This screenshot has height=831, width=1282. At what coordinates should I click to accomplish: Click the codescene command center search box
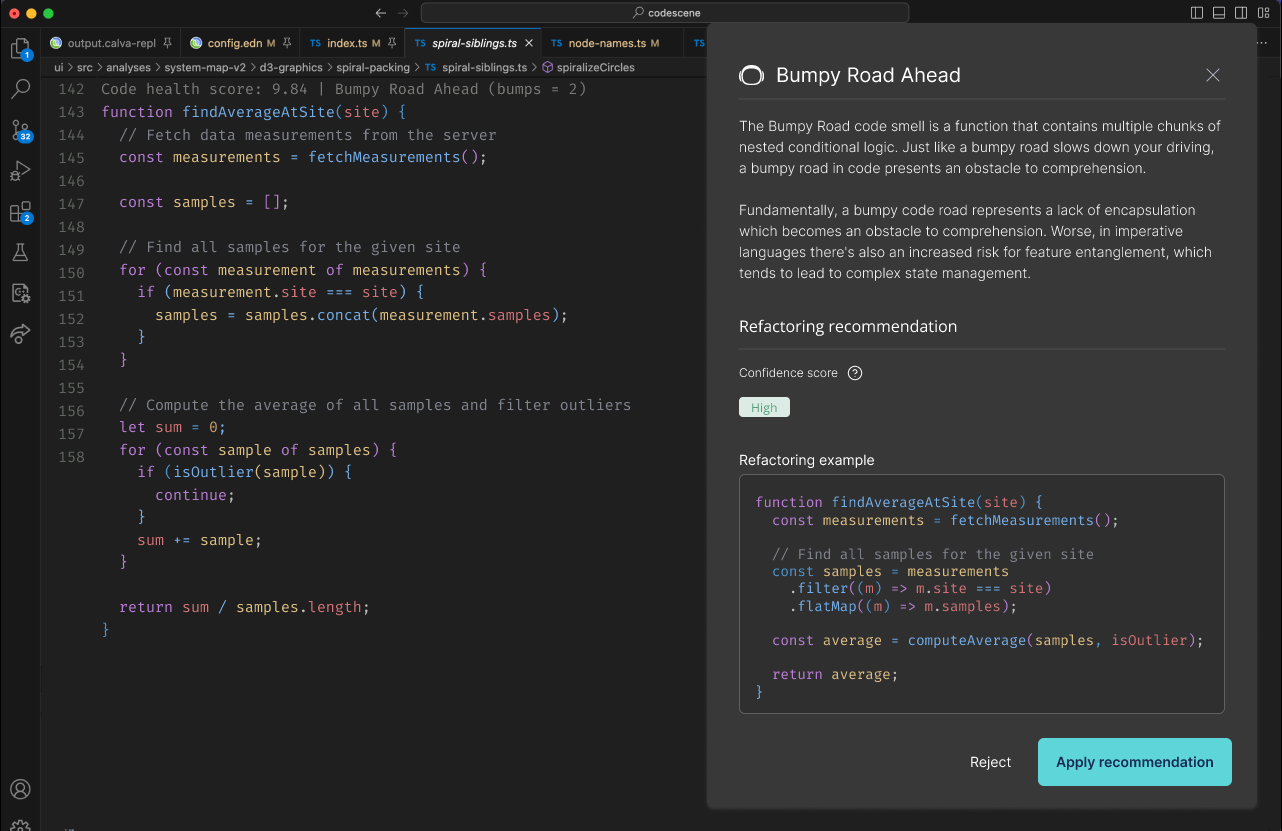[x=665, y=13]
